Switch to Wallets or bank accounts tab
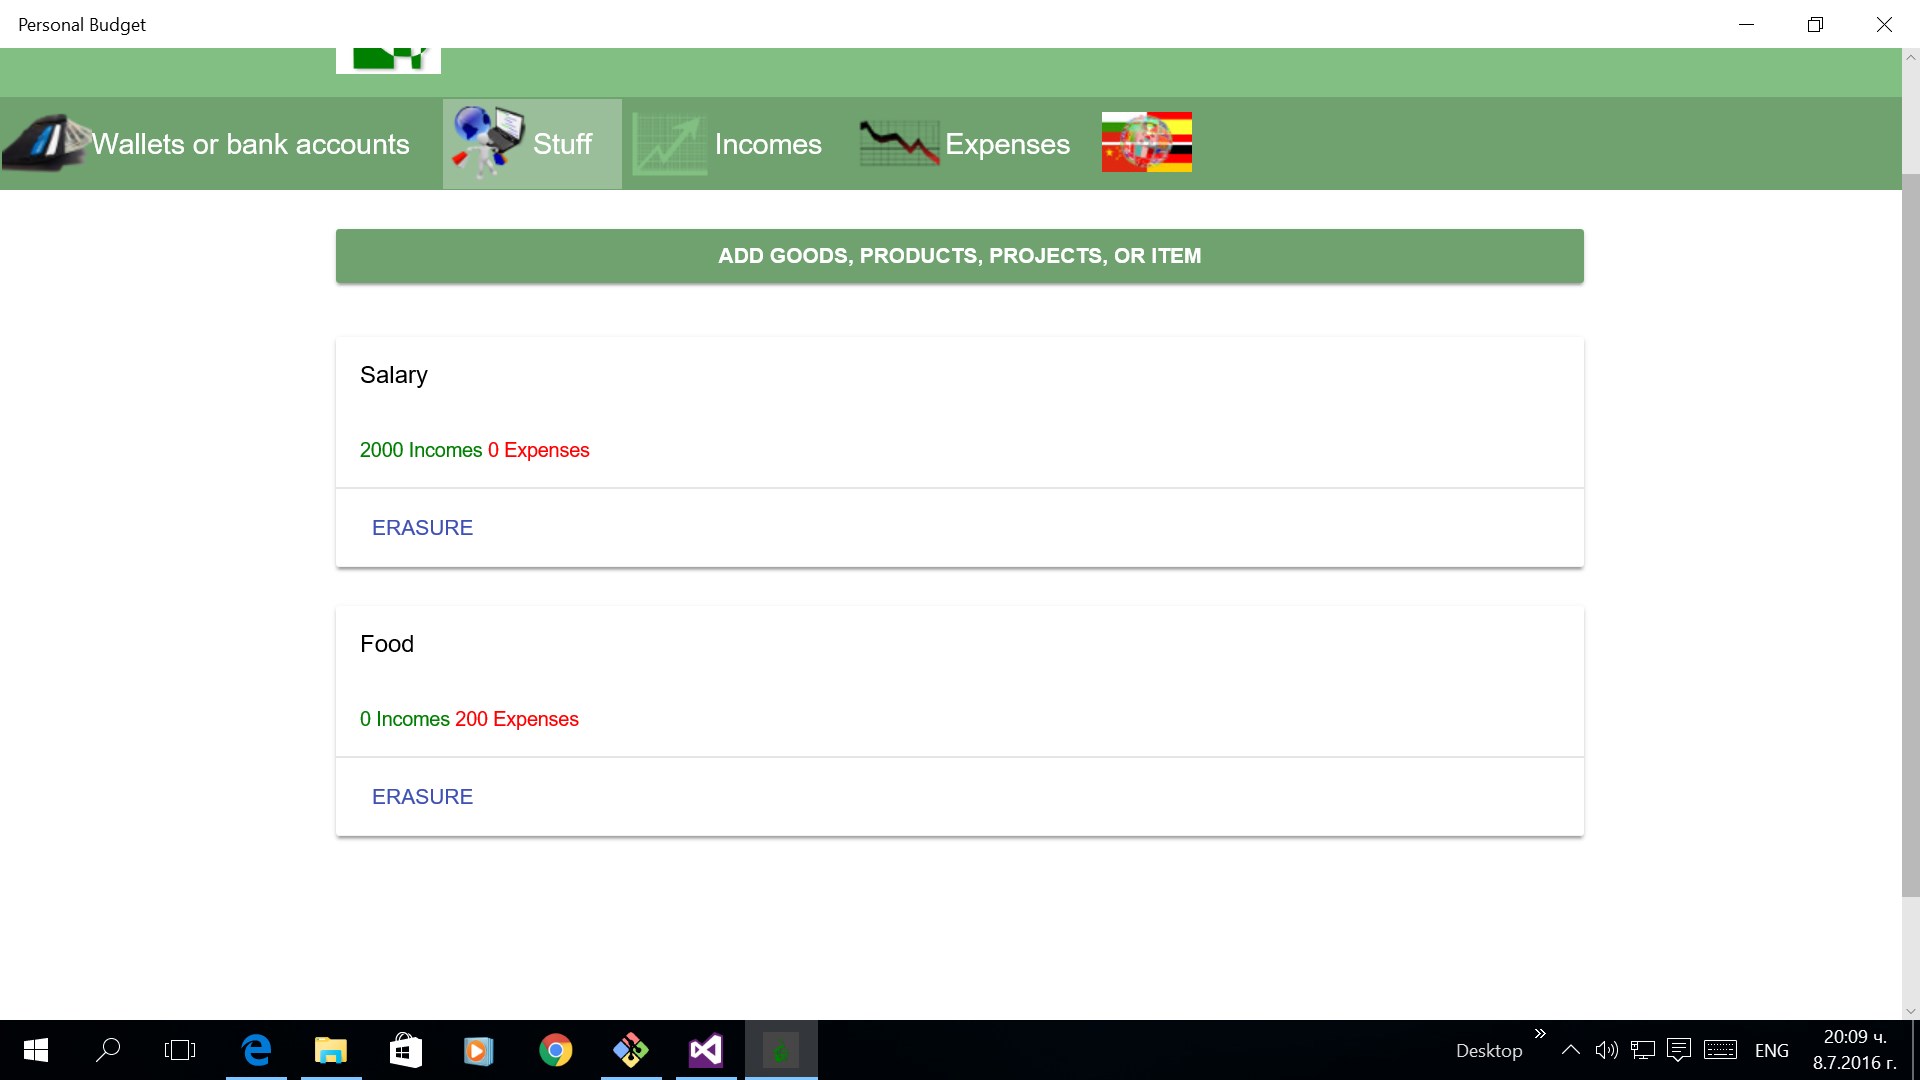Image resolution: width=1920 pixels, height=1080 pixels. click(250, 144)
